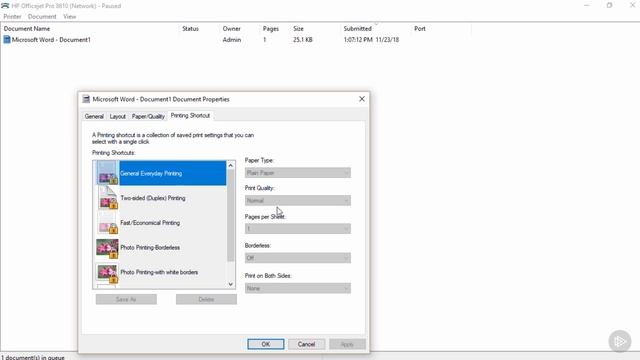Switch to the General tab
The height and width of the screenshot is (360, 640).
[x=94, y=116]
